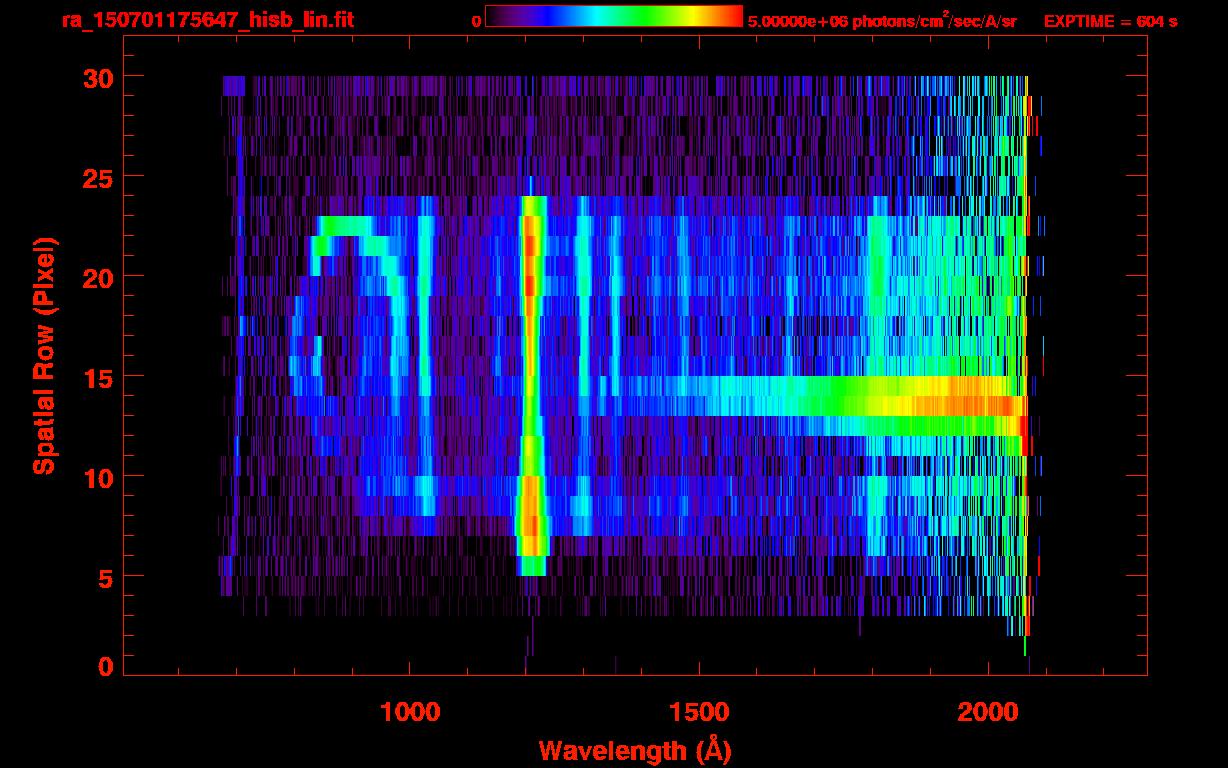Click the Wavelength (Å) axis label
Image resolution: width=1228 pixels, height=768 pixels.
tap(635, 750)
